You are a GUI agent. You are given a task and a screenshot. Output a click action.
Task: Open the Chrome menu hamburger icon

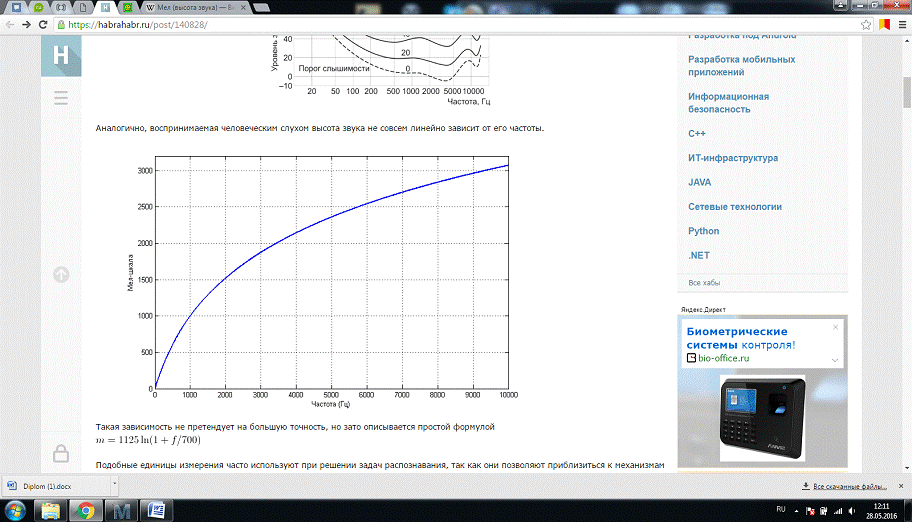[x=902, y=24]
